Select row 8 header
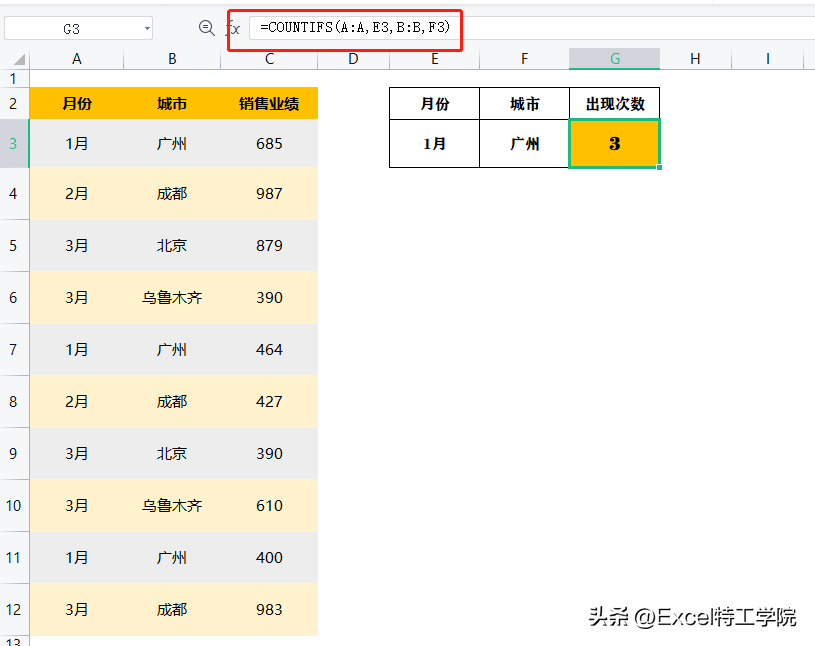 [x=14, y=401]
